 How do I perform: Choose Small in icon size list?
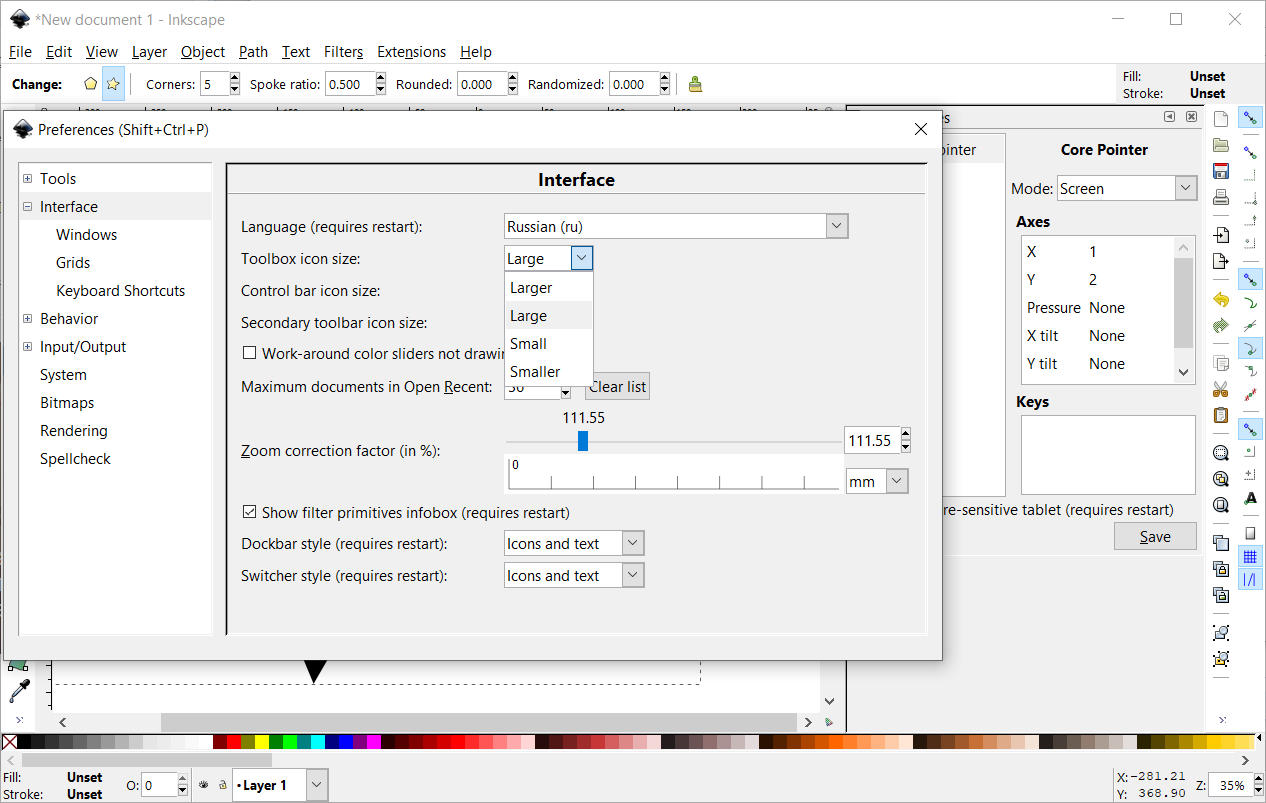pyautogui.click(x=549, y=343)
